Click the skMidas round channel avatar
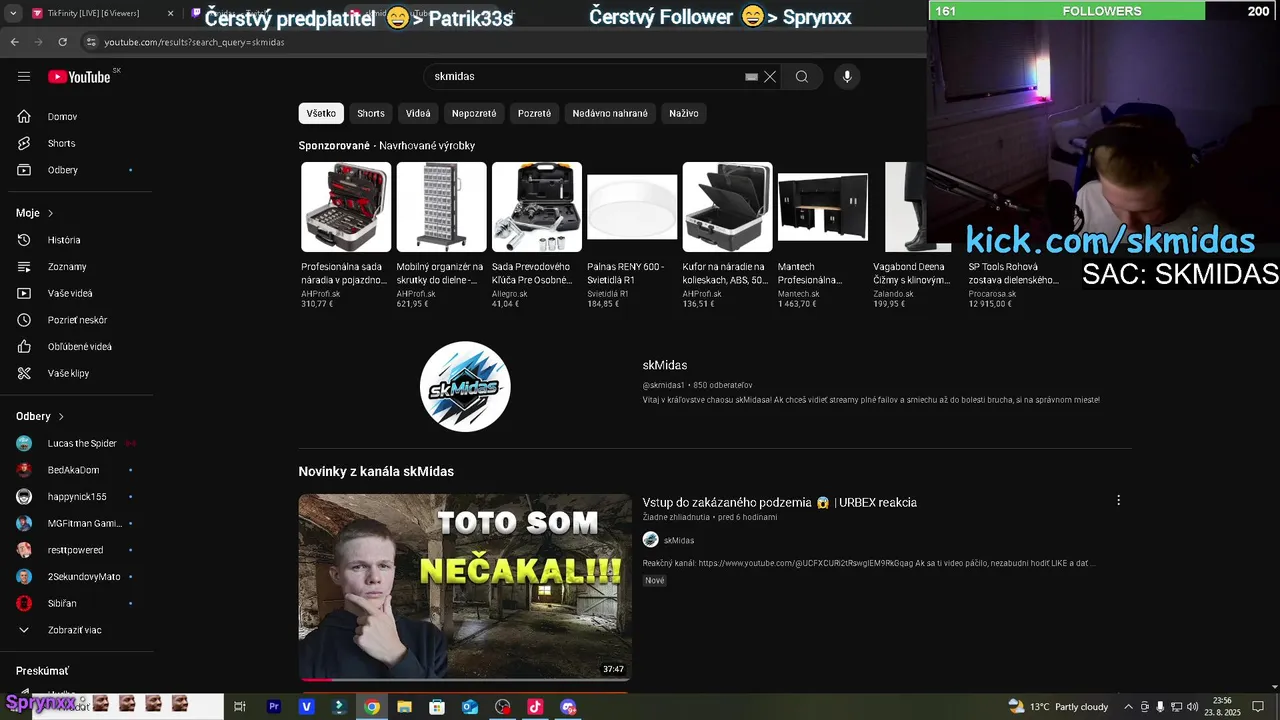The width and height of the screenshot is (1280, 720). 465,387
